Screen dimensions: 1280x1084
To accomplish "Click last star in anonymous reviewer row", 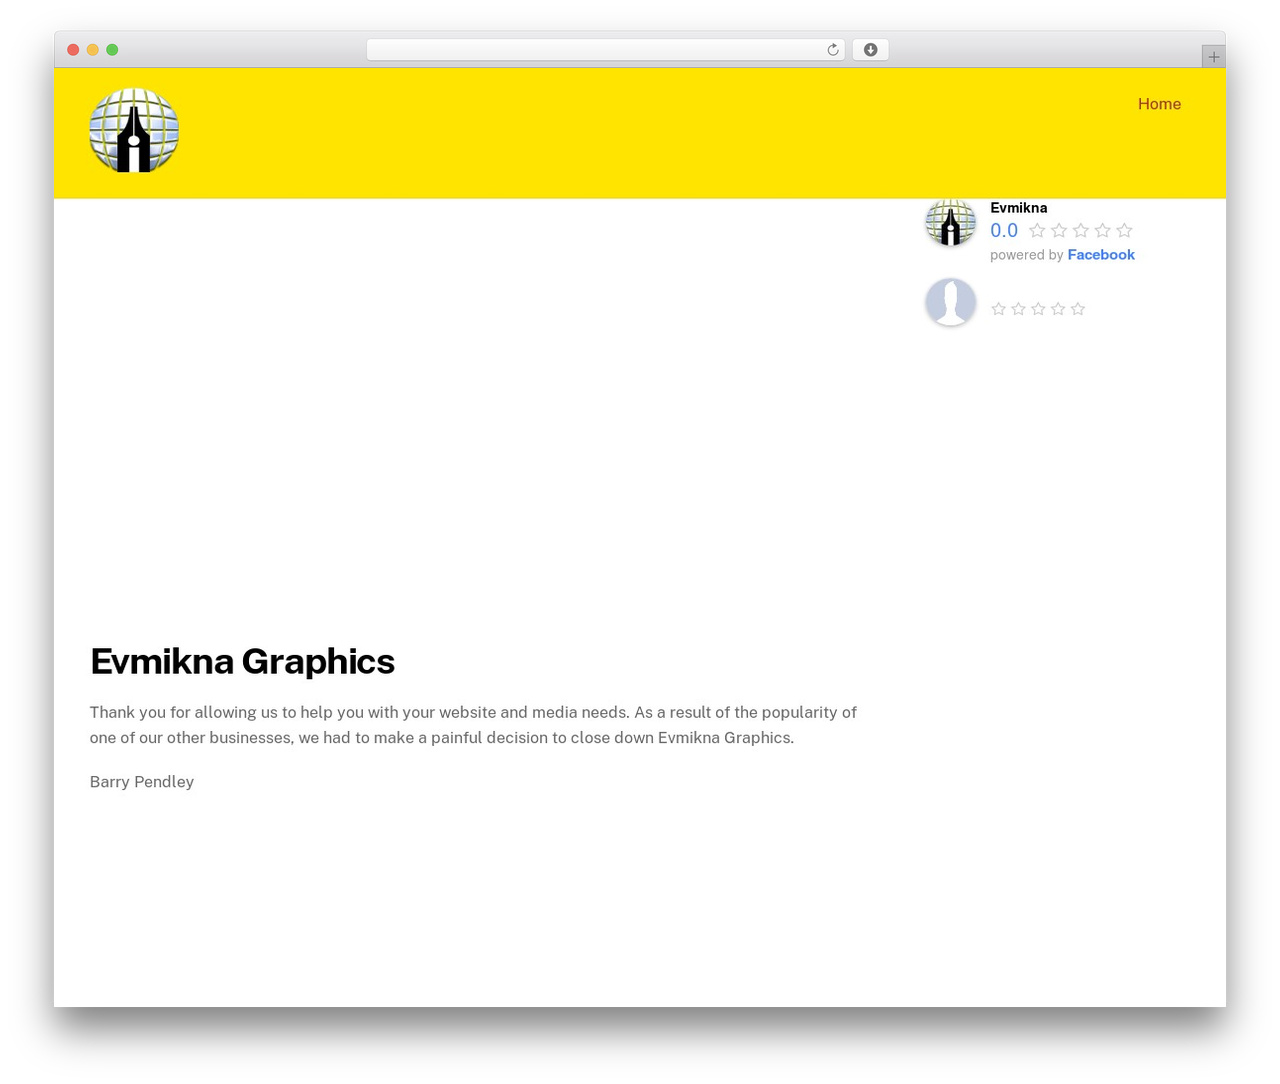I will (1077, 309).
